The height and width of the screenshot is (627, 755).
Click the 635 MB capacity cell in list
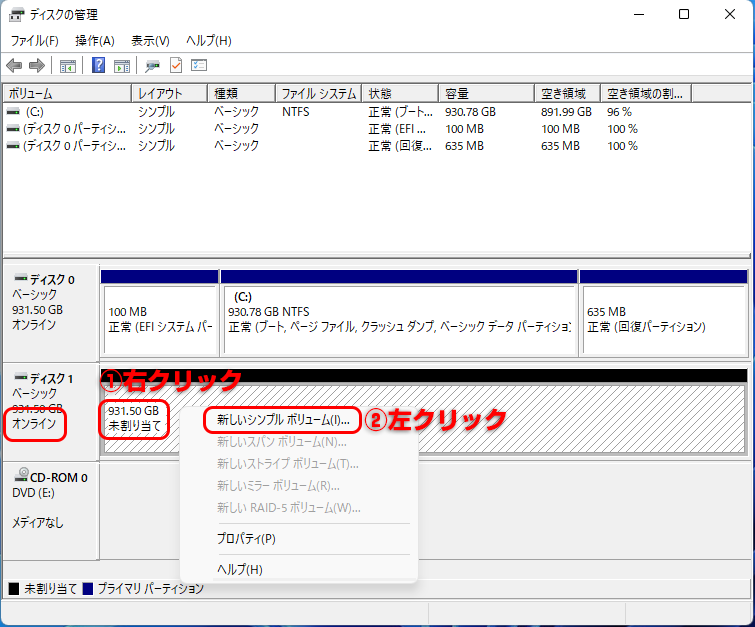(464, 146)
